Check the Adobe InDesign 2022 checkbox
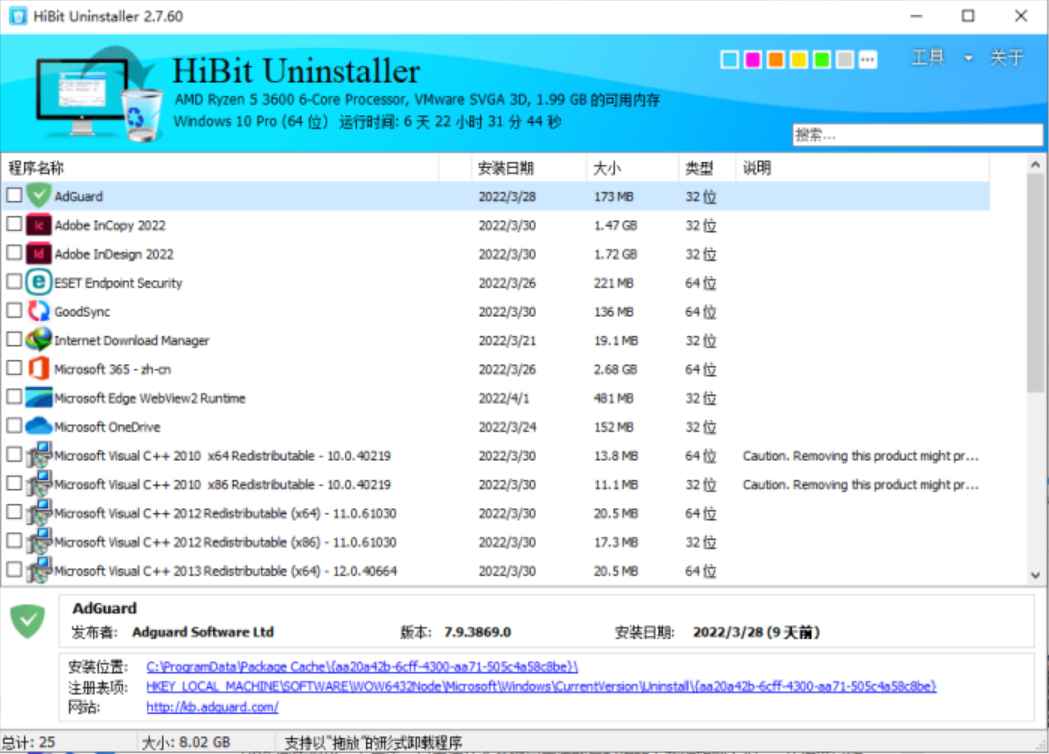 coord(14,254)
